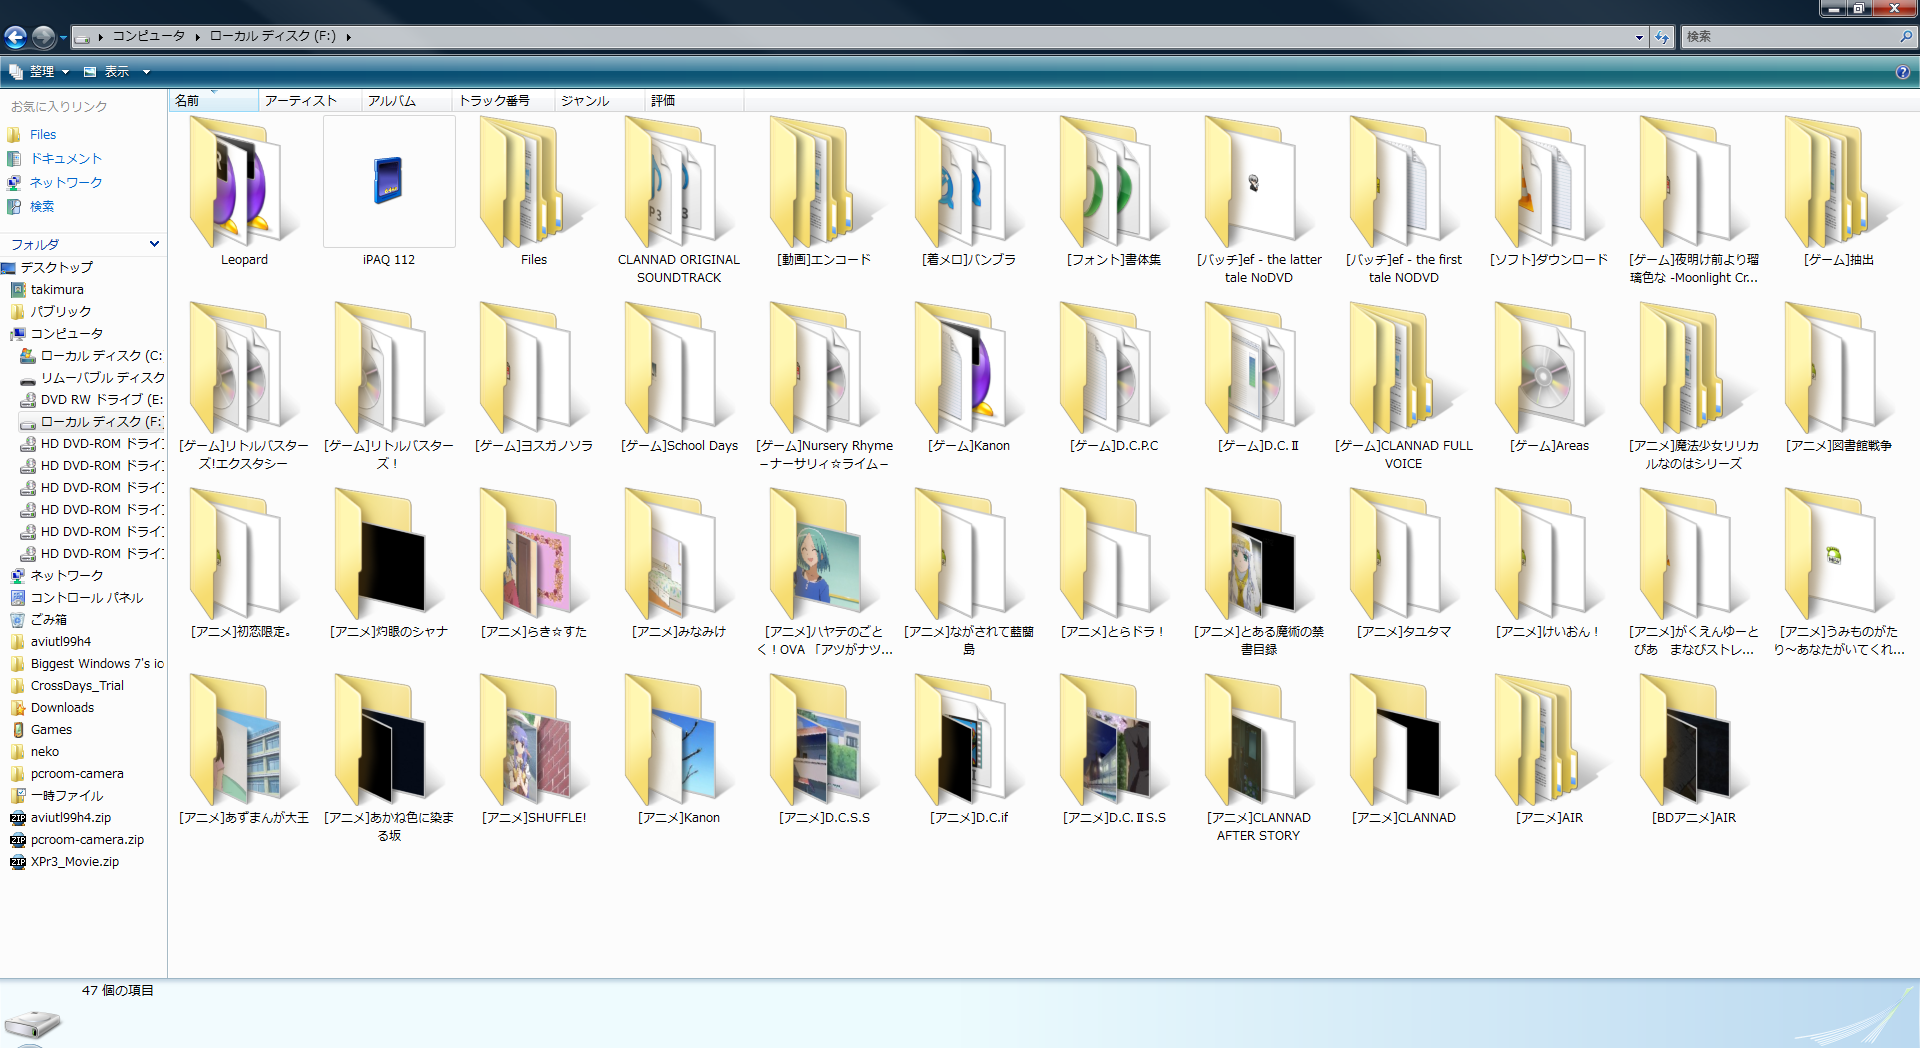Open the [ゲーム]Areas folder
Image resolution: width=1920 pixels, height=1048 pixels.
tap(1549, 369)
